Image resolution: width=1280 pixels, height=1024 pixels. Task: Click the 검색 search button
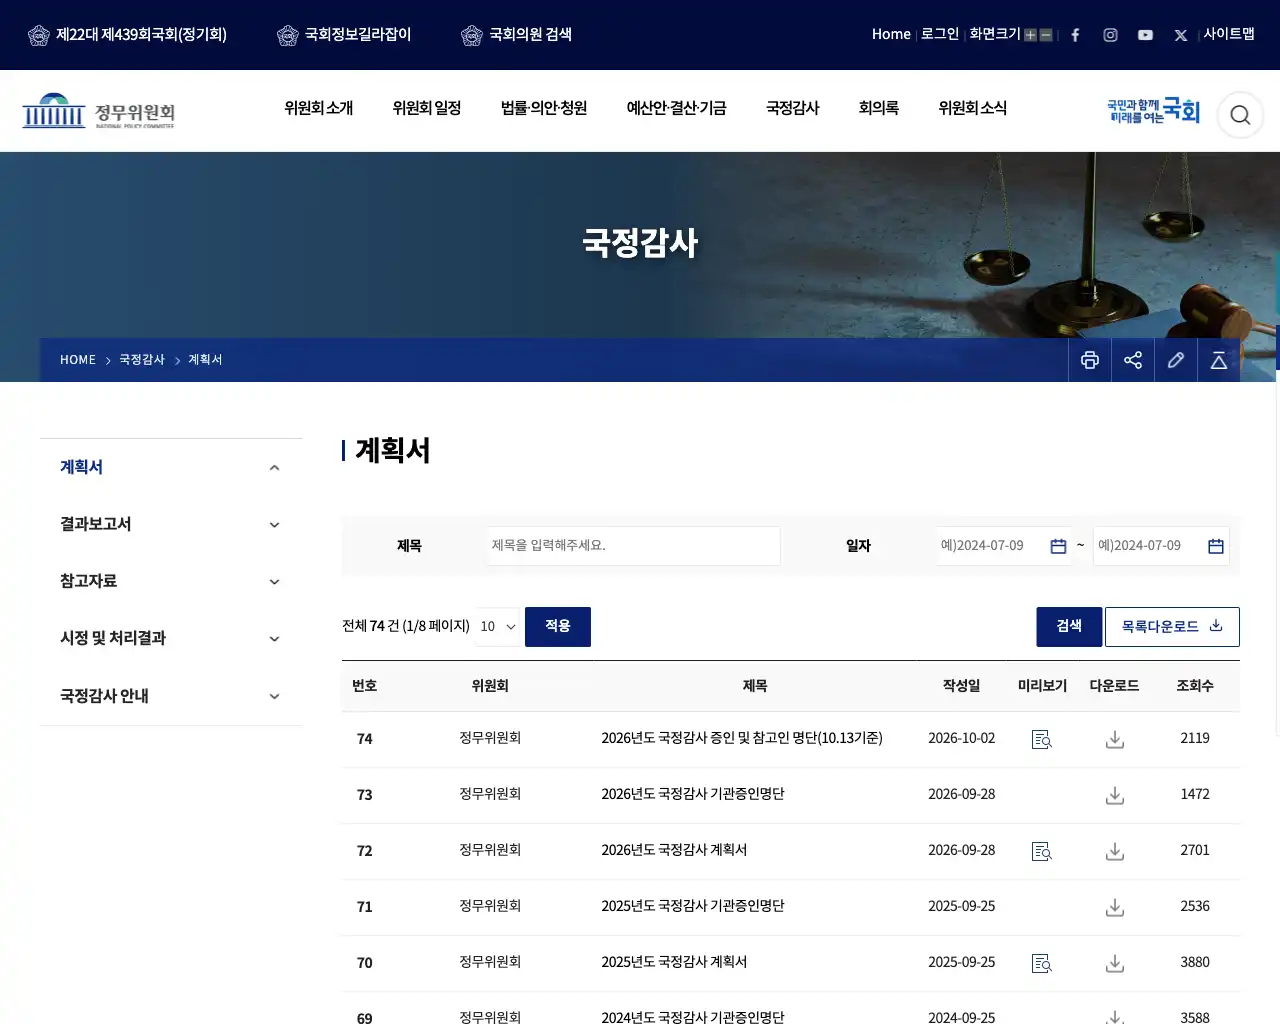coord(1069,626)
